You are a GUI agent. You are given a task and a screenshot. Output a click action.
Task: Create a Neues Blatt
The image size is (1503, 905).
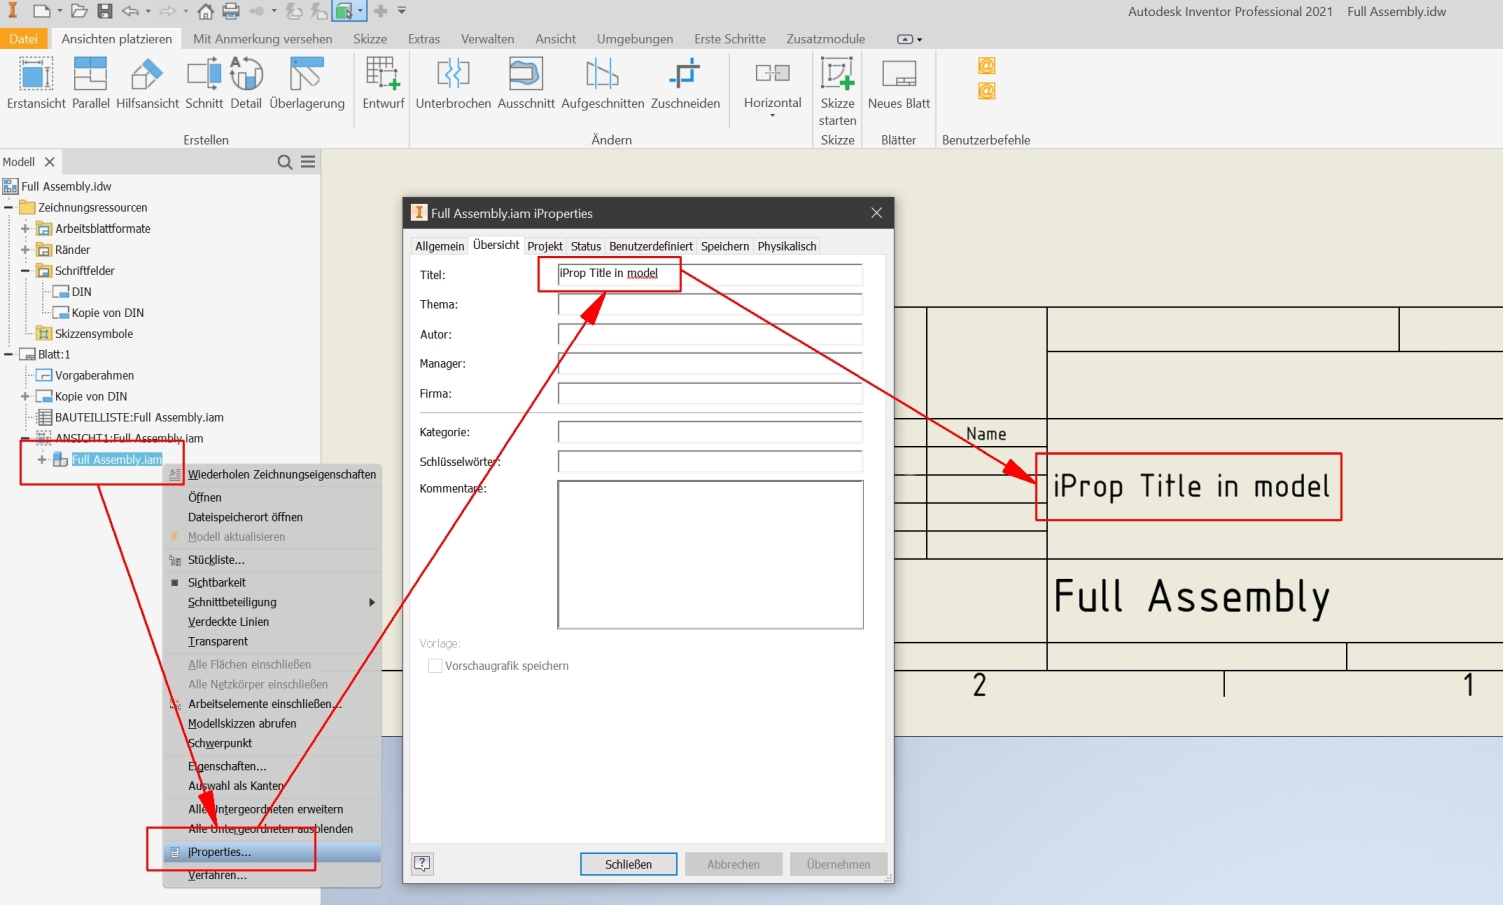coord(898,85)
